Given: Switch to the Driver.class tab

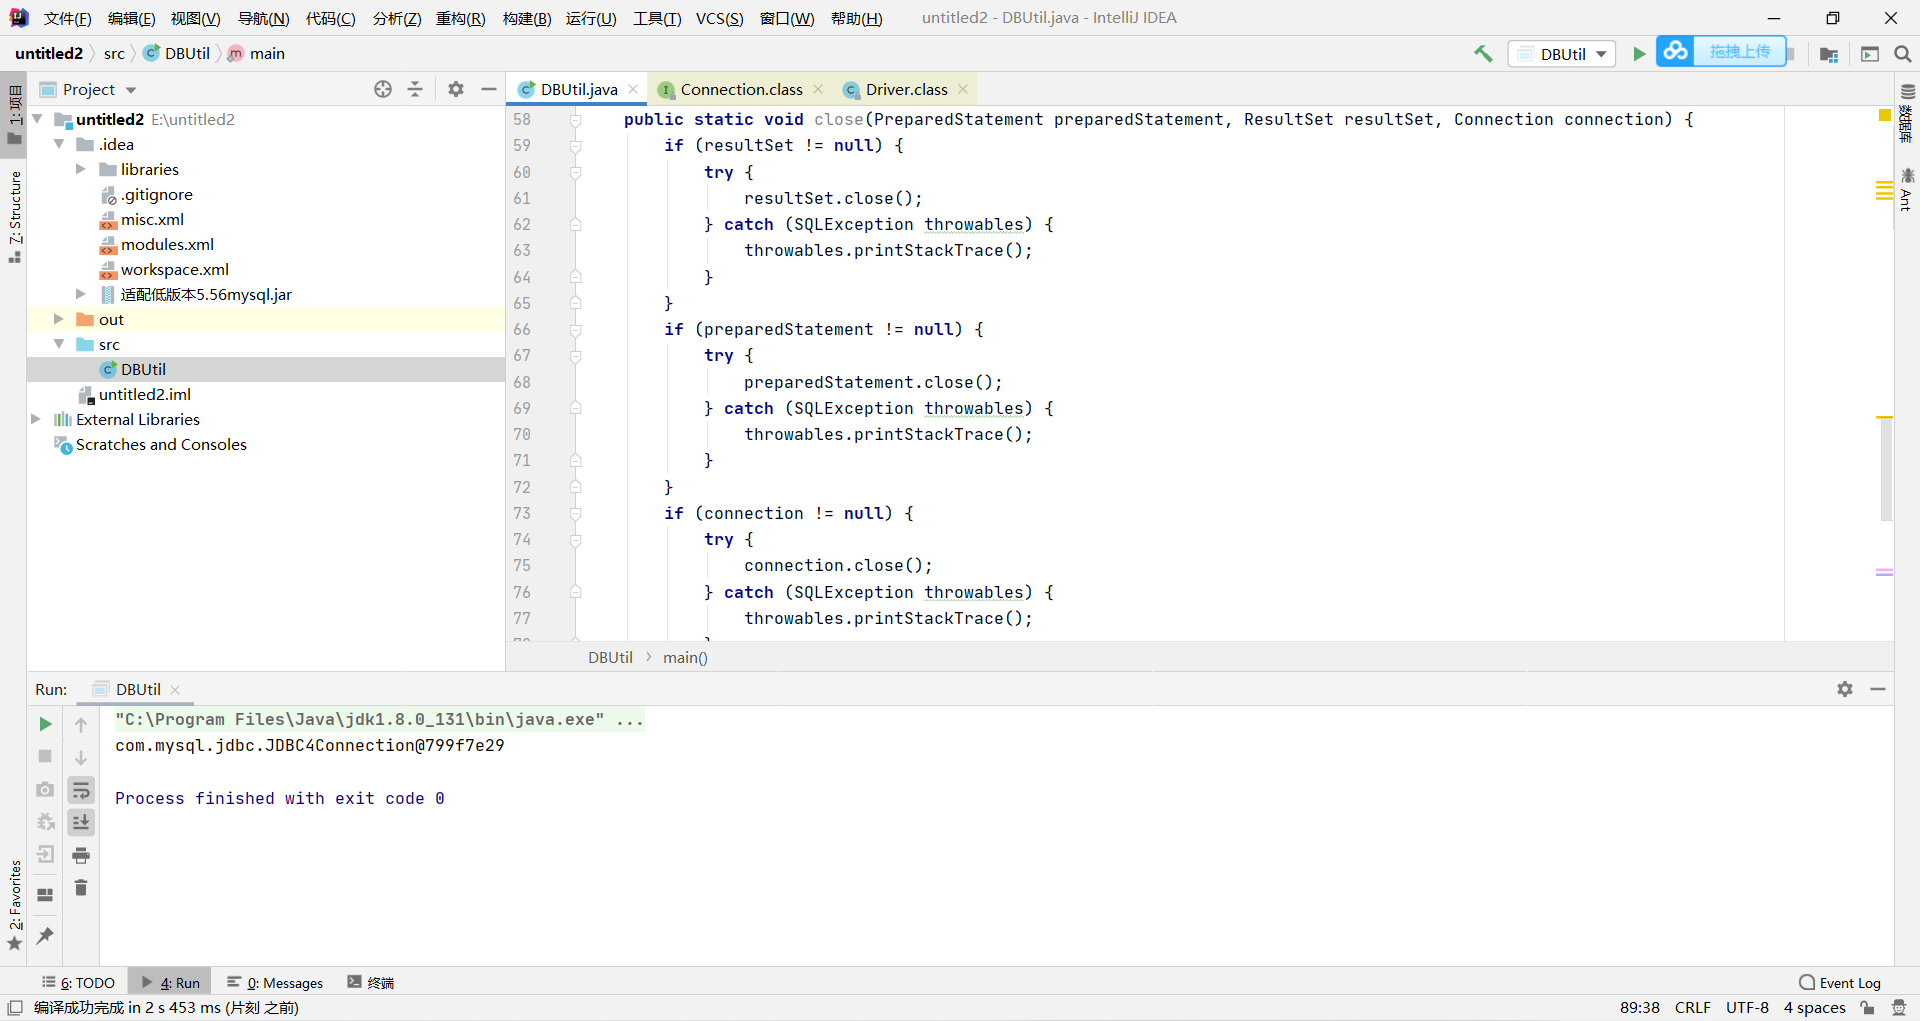Looking at the screenshot, I should [x=906, y=89].
